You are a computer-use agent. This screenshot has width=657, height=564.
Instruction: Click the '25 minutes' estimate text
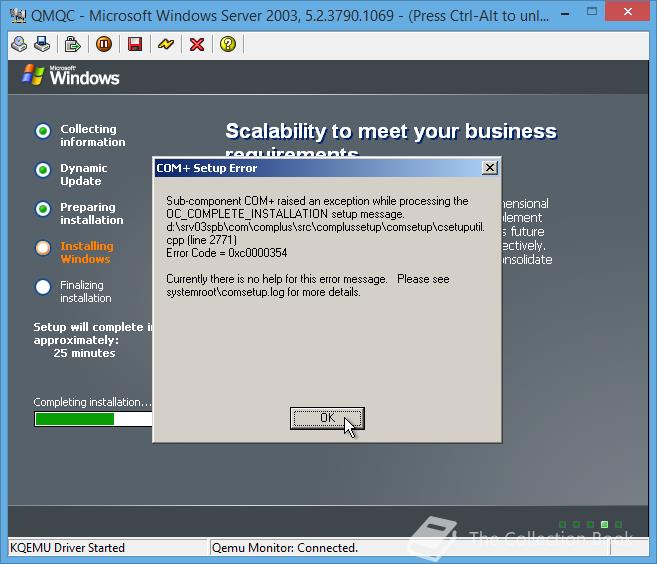click(x=84, y=353)
